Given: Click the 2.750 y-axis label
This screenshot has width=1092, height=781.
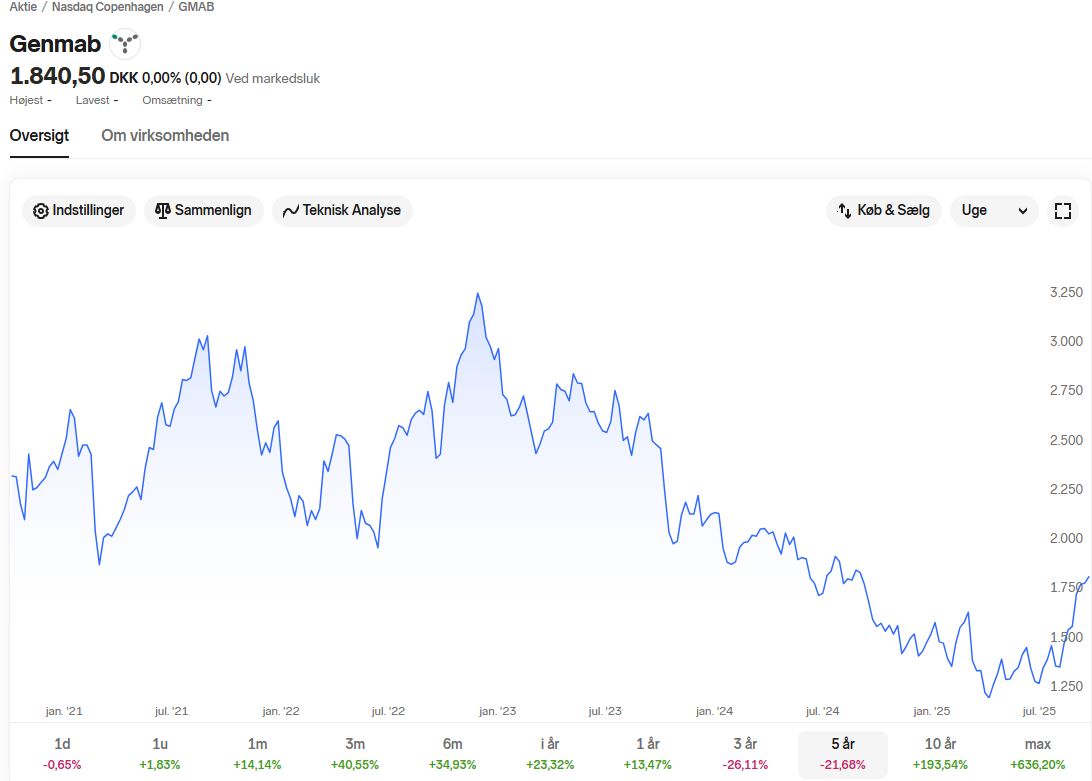Looking at the screenshot, I should pos(1066,390).
